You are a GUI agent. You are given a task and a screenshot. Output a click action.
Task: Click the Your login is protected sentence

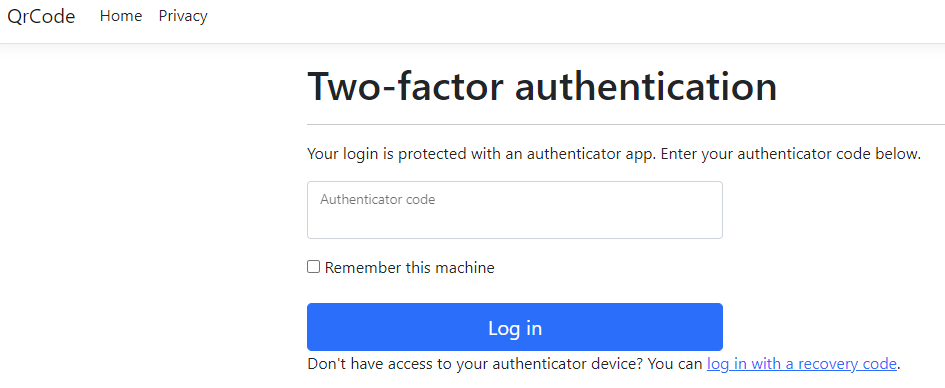(482, 154)
